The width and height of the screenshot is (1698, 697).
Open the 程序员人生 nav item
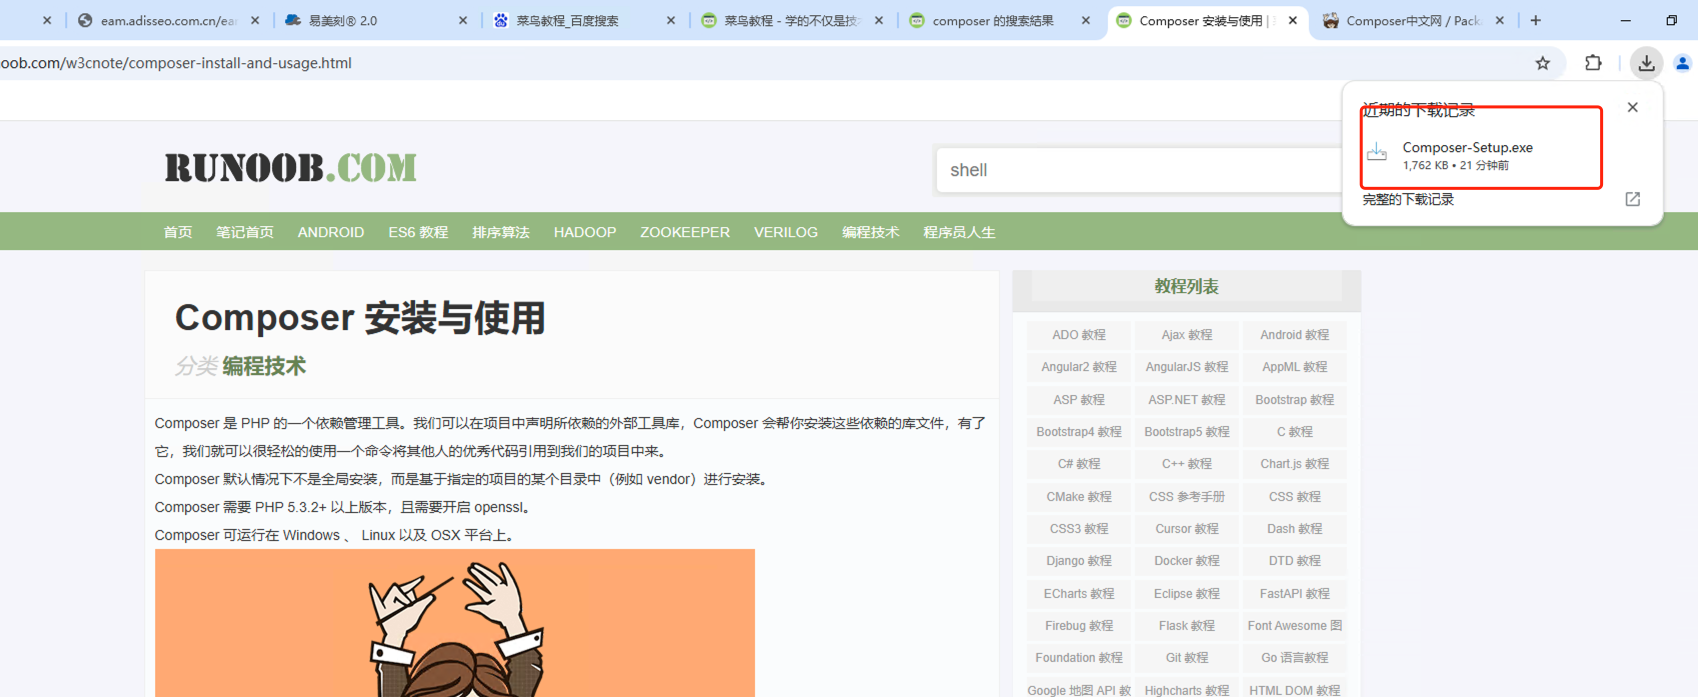point(959,232)
